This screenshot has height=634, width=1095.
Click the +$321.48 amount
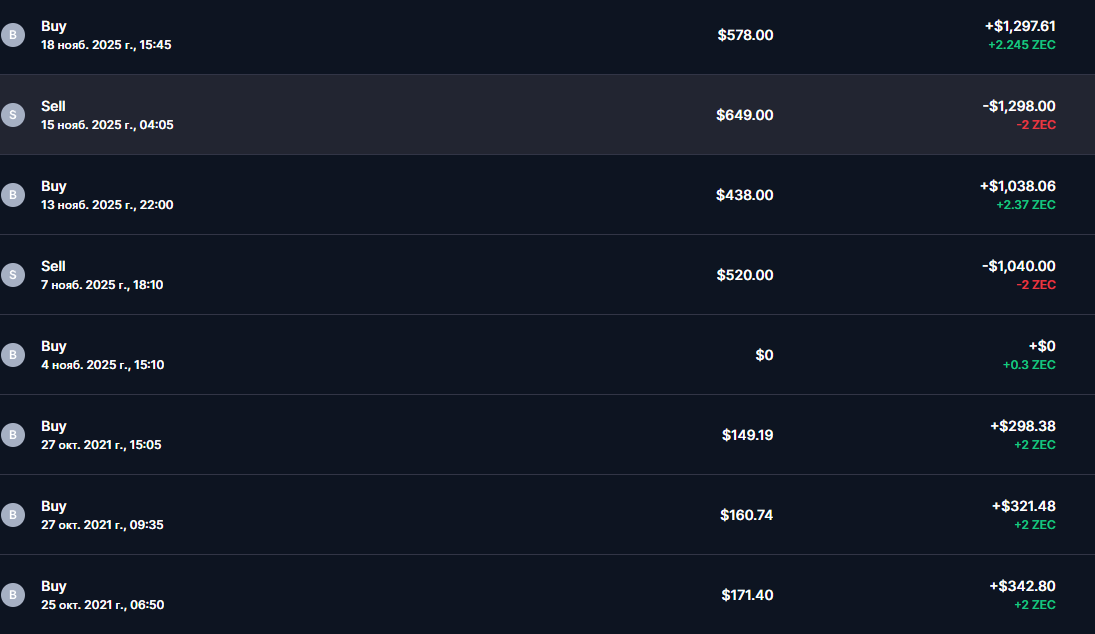coord(1023,506)
